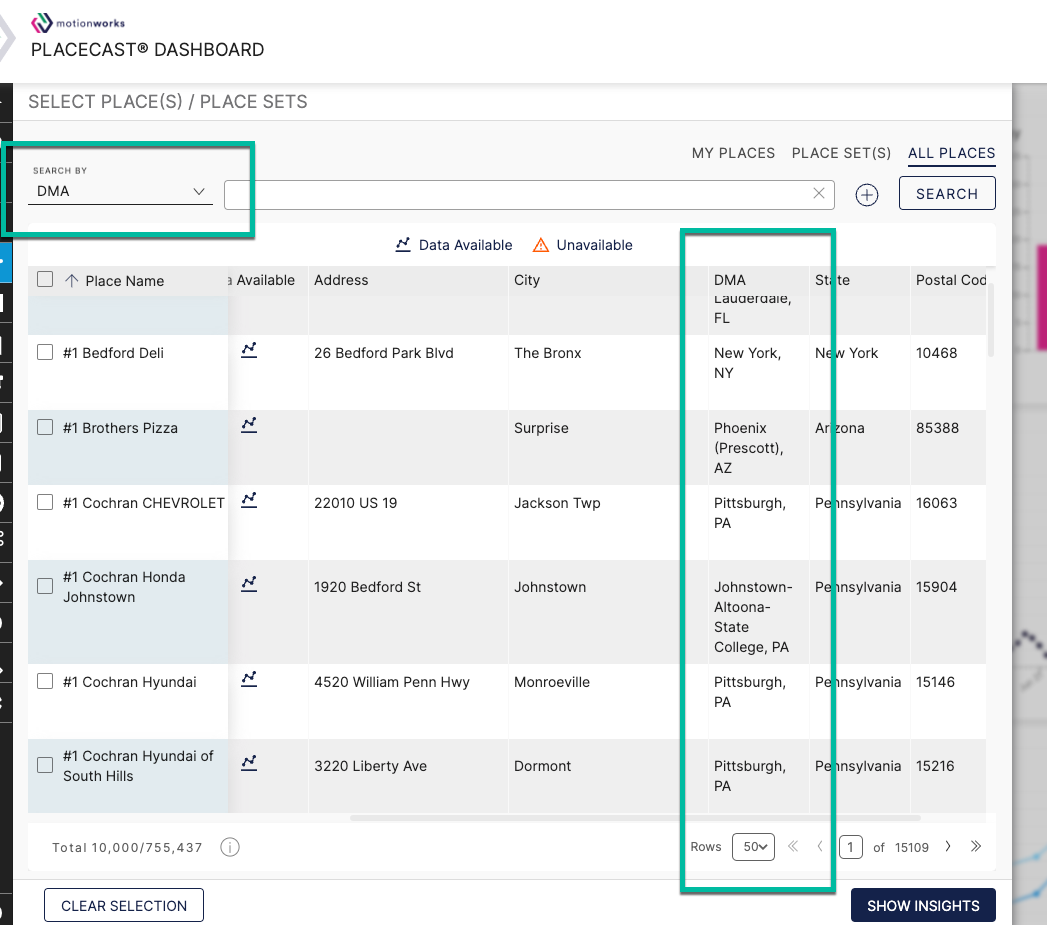
Task: Click the DMA column header
Action: point(730,281)
